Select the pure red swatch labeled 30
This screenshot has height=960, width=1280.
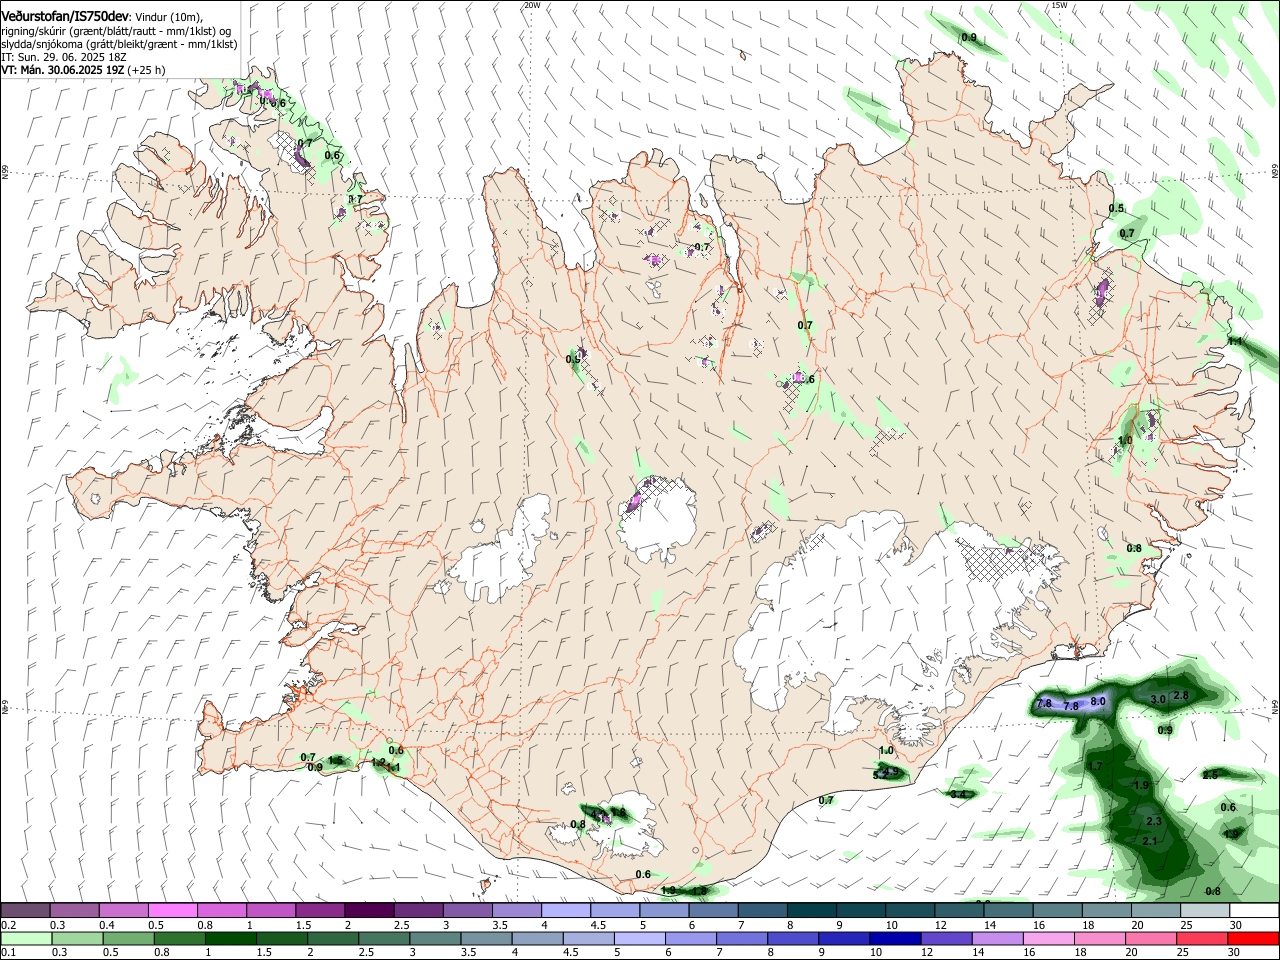click(x=1253, y=939)
